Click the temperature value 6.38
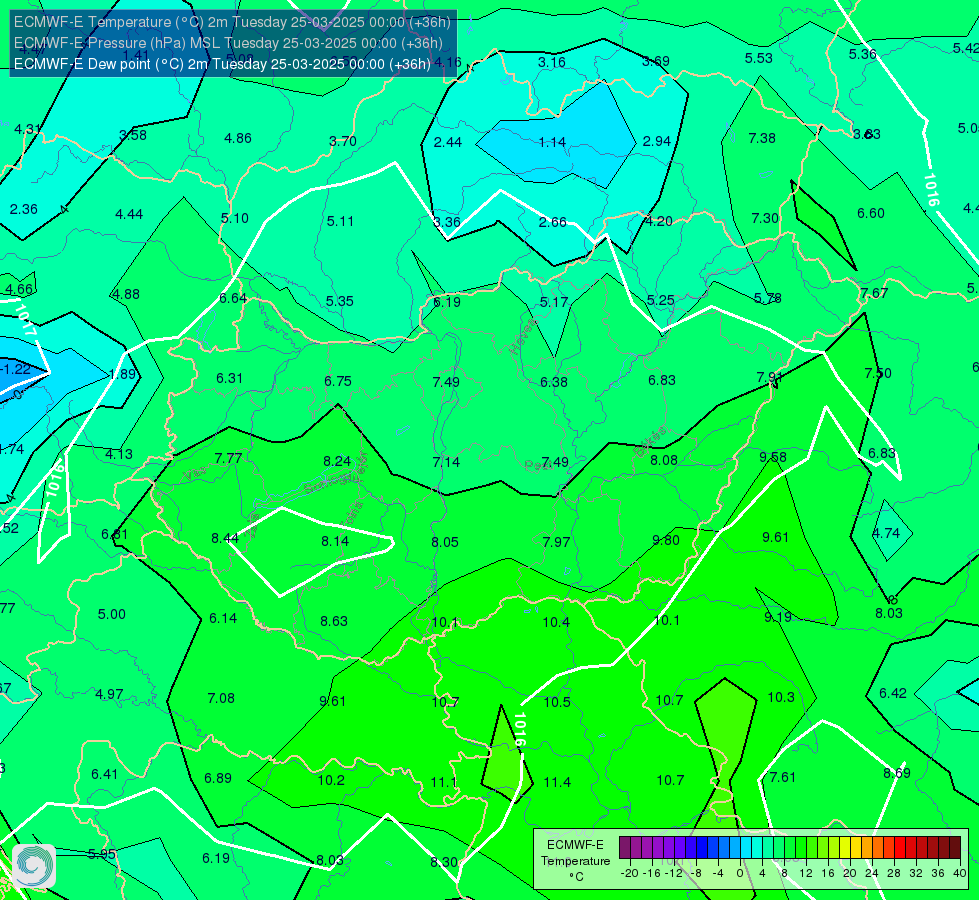Image resolution: width=979 pixels, height=900 pixels. pyautogui.click(x=554, y=382)
